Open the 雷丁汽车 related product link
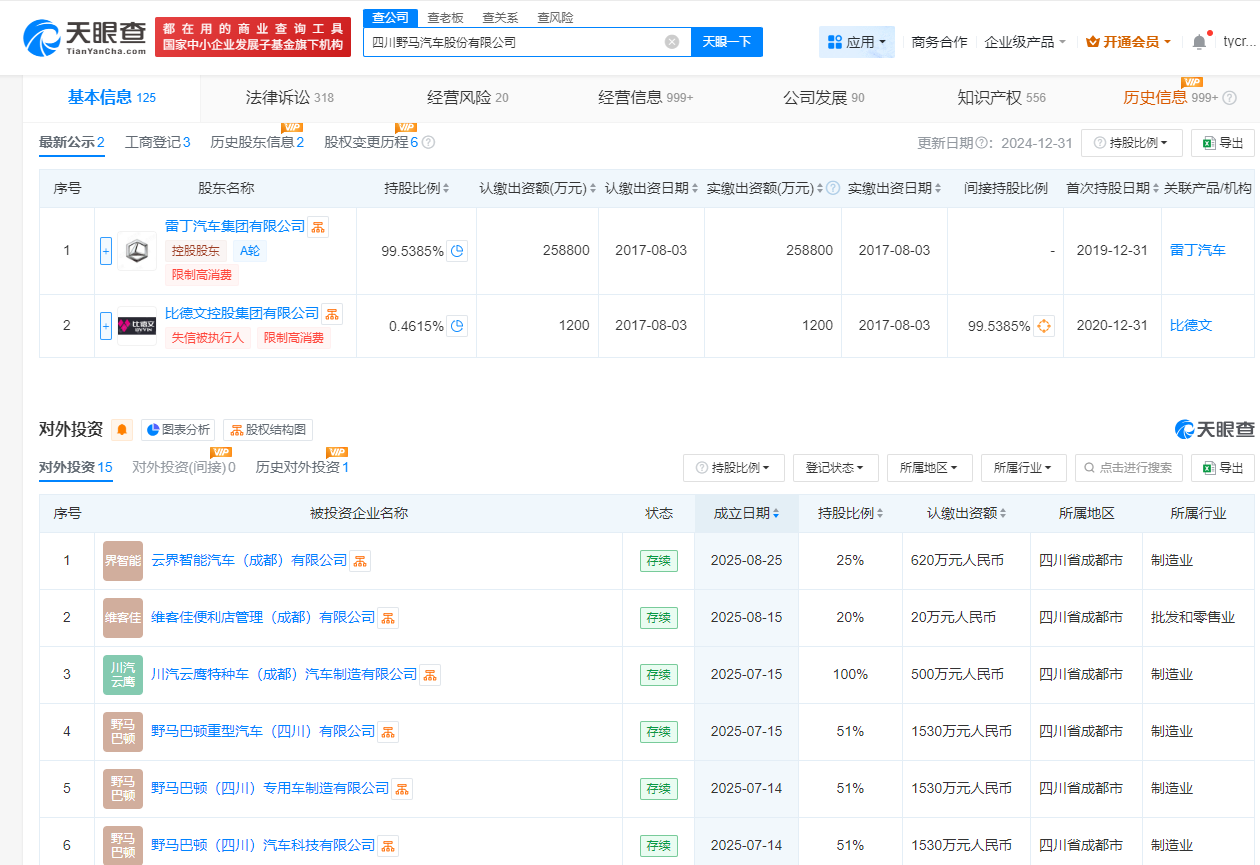Screen dimensions: 1260x865 click(1197, 251)
